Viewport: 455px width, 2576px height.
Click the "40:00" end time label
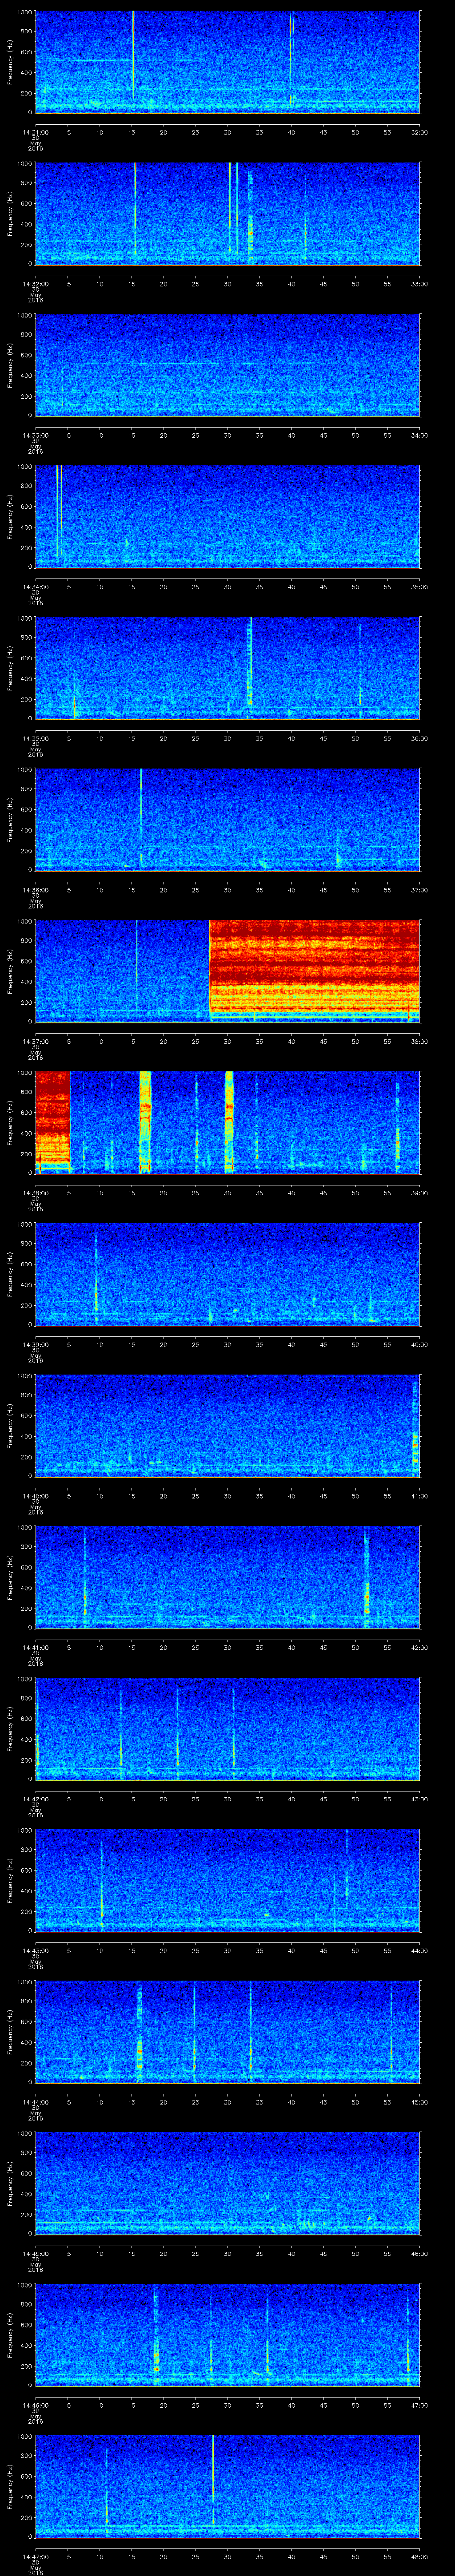[x=419, y=1344]
